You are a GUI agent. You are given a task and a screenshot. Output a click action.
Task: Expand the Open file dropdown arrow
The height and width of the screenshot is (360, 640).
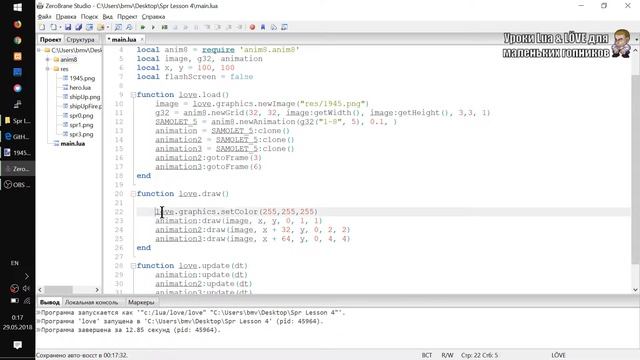(60, 27)
